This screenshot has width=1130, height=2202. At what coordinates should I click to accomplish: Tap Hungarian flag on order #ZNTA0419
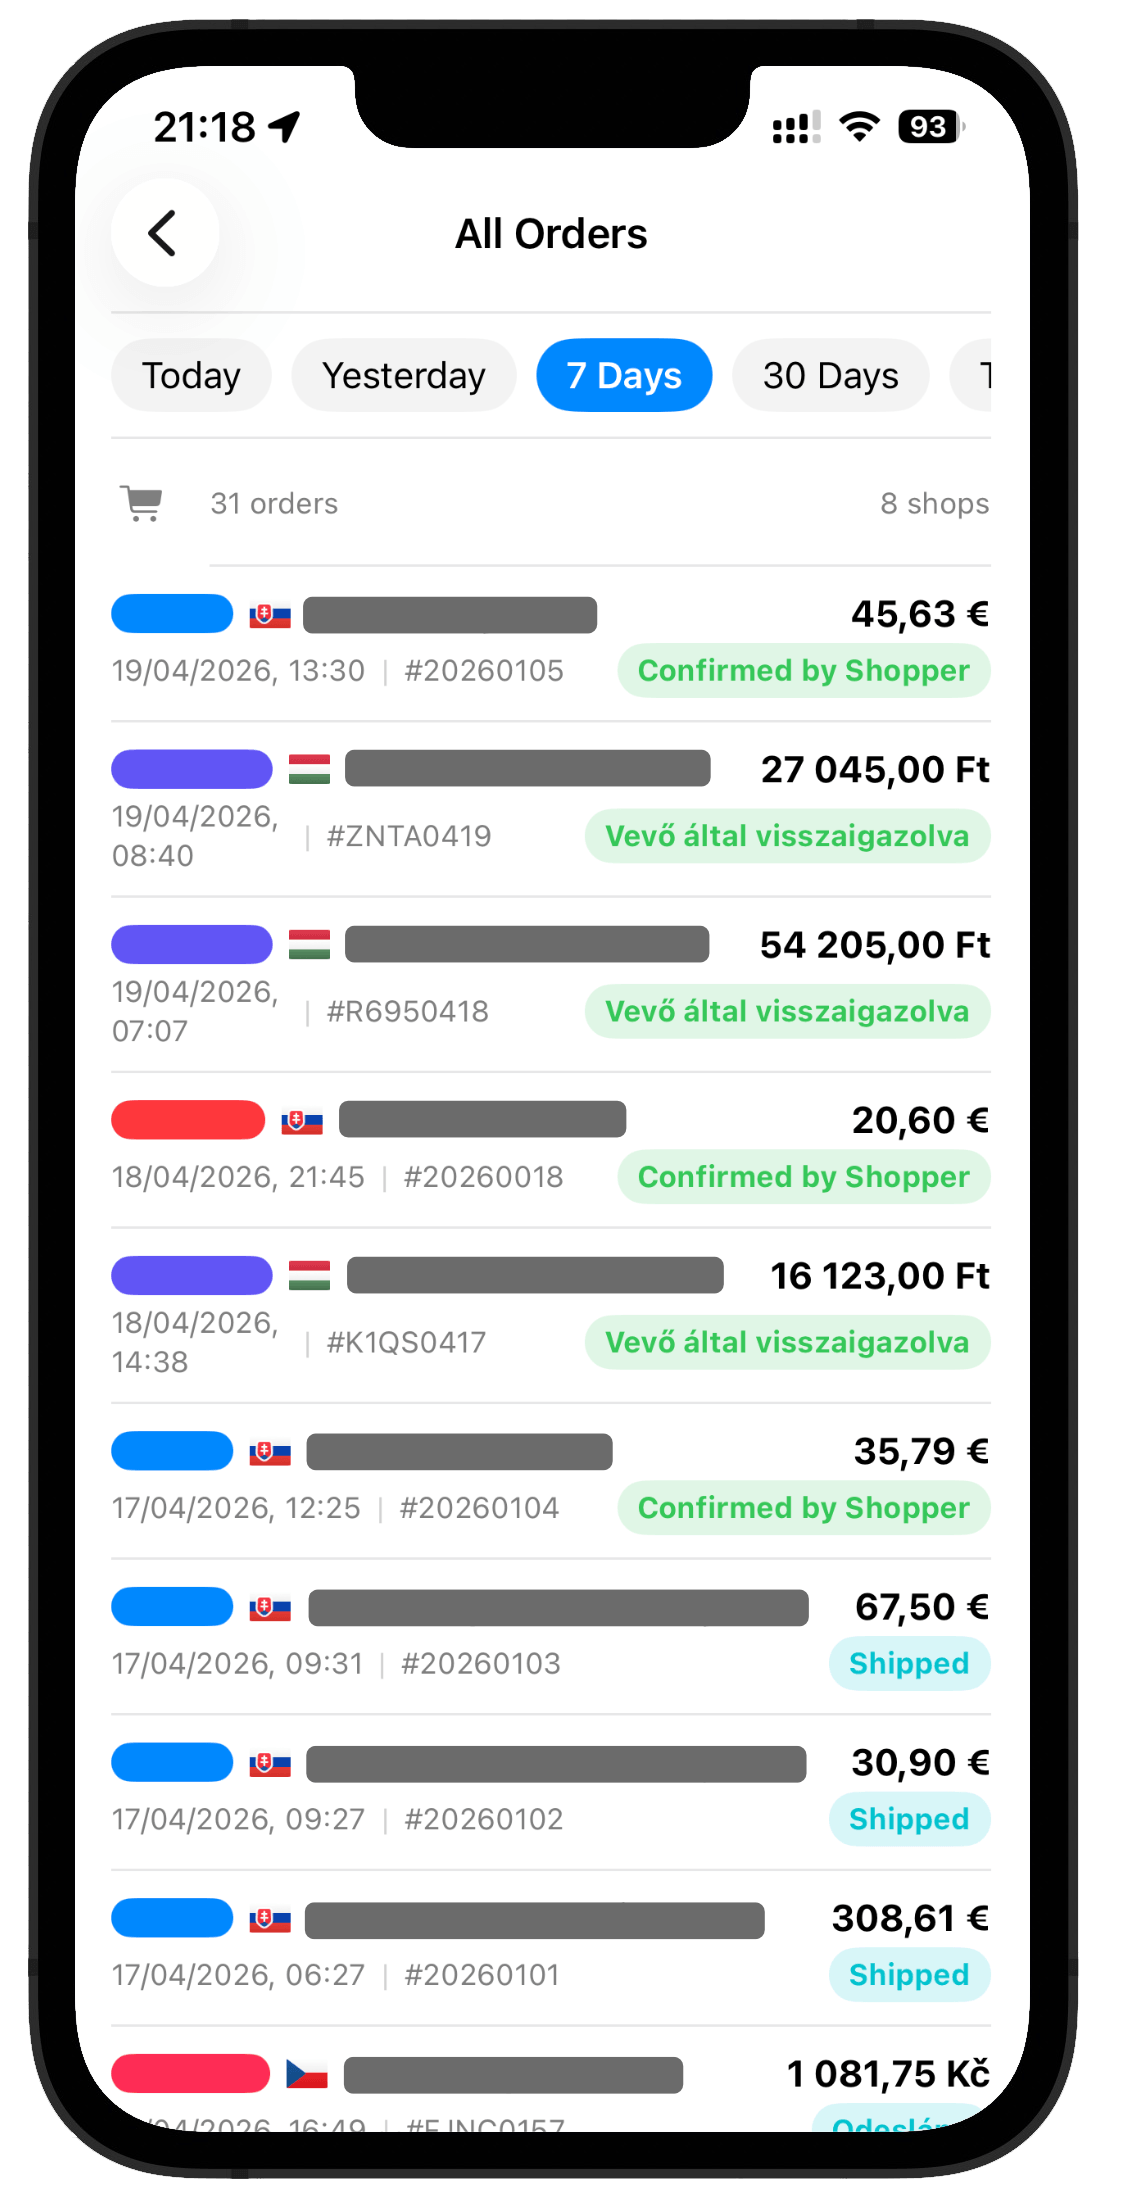309,769
